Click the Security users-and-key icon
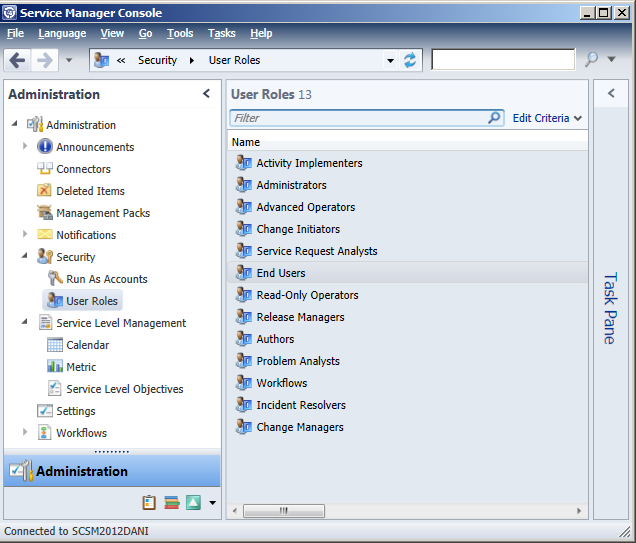This screenshot has width=636, height=543. [x=45, y=256]
